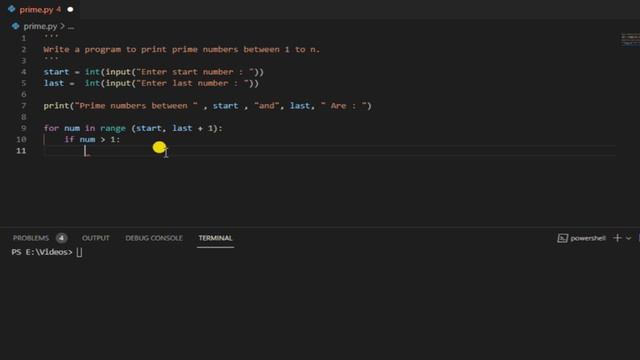The width and height of the screenshot is (640, 360).
Task: Switch to the Debug Console tab
Action: pos(154,238)
